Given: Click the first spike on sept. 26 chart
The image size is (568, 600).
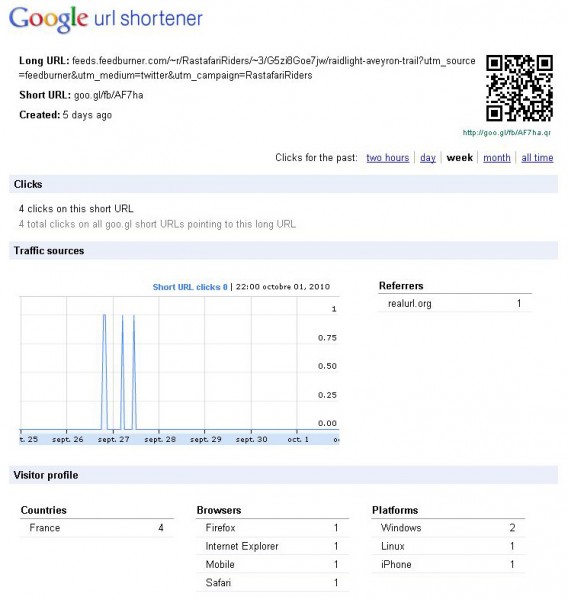Looking at the screenshot, I should (104, 372).
